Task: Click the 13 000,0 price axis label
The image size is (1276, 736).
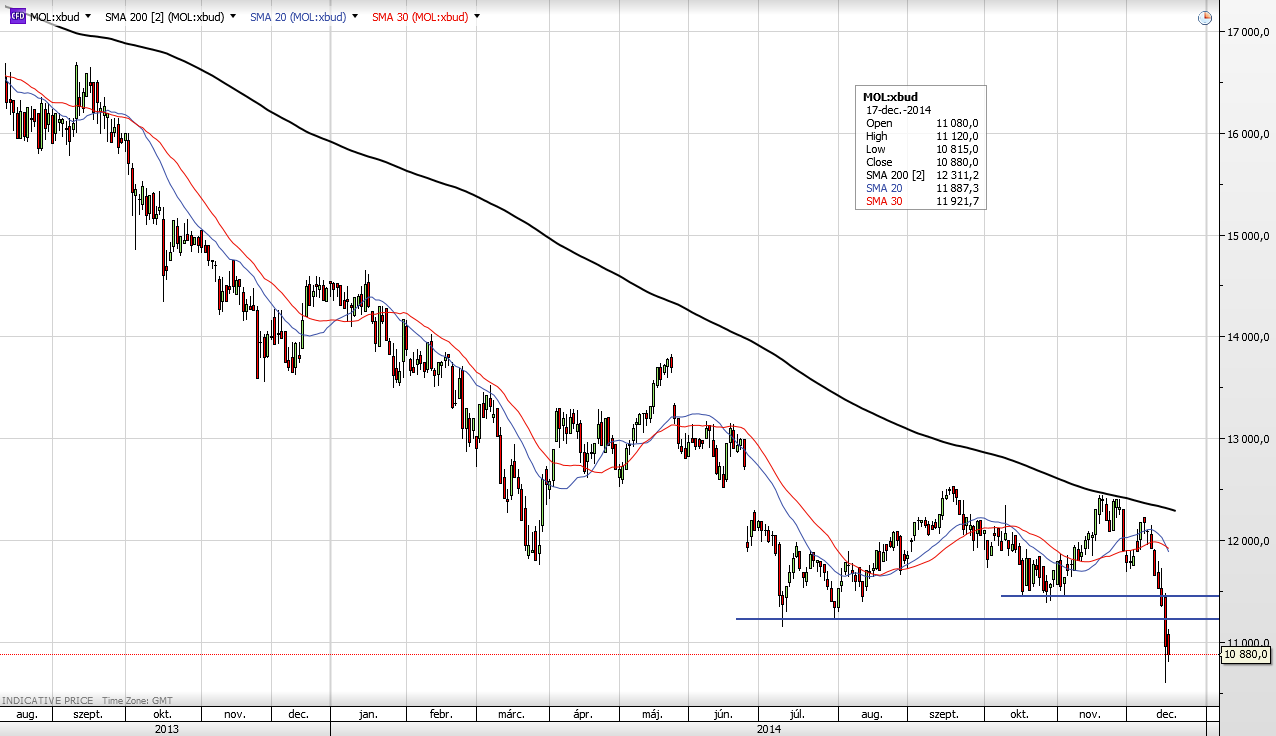Action: pos(1248,439)
